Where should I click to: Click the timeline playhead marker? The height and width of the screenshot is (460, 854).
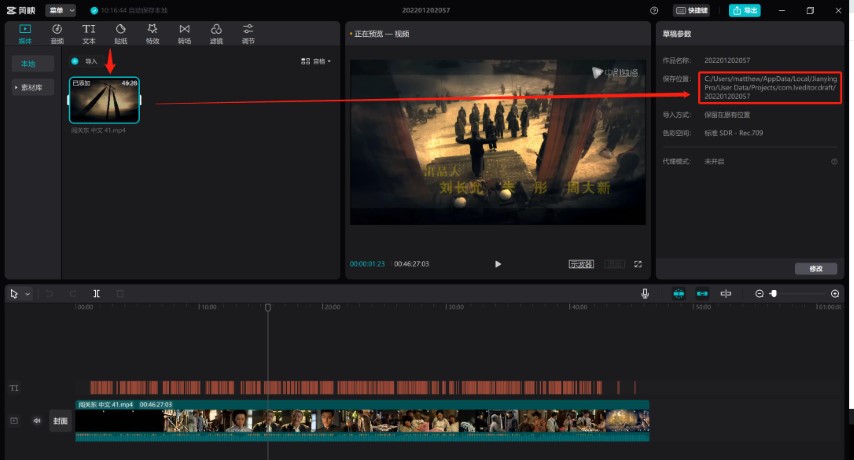pos(268,308)
